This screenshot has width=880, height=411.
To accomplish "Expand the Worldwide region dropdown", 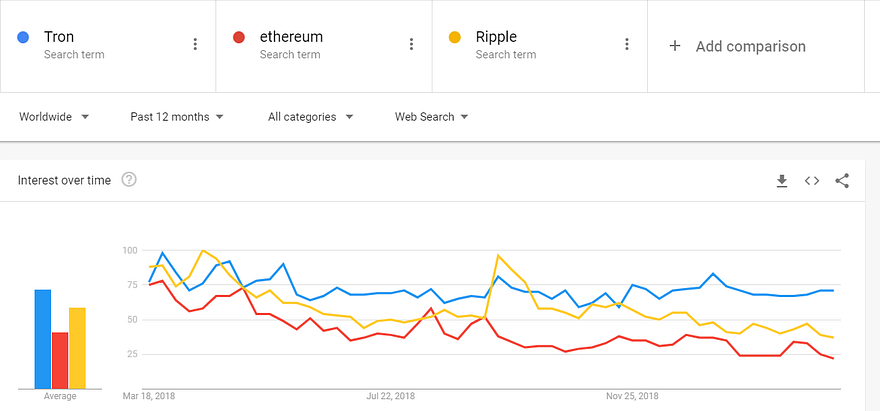I will pyautogui.click(x=54, y=117).
